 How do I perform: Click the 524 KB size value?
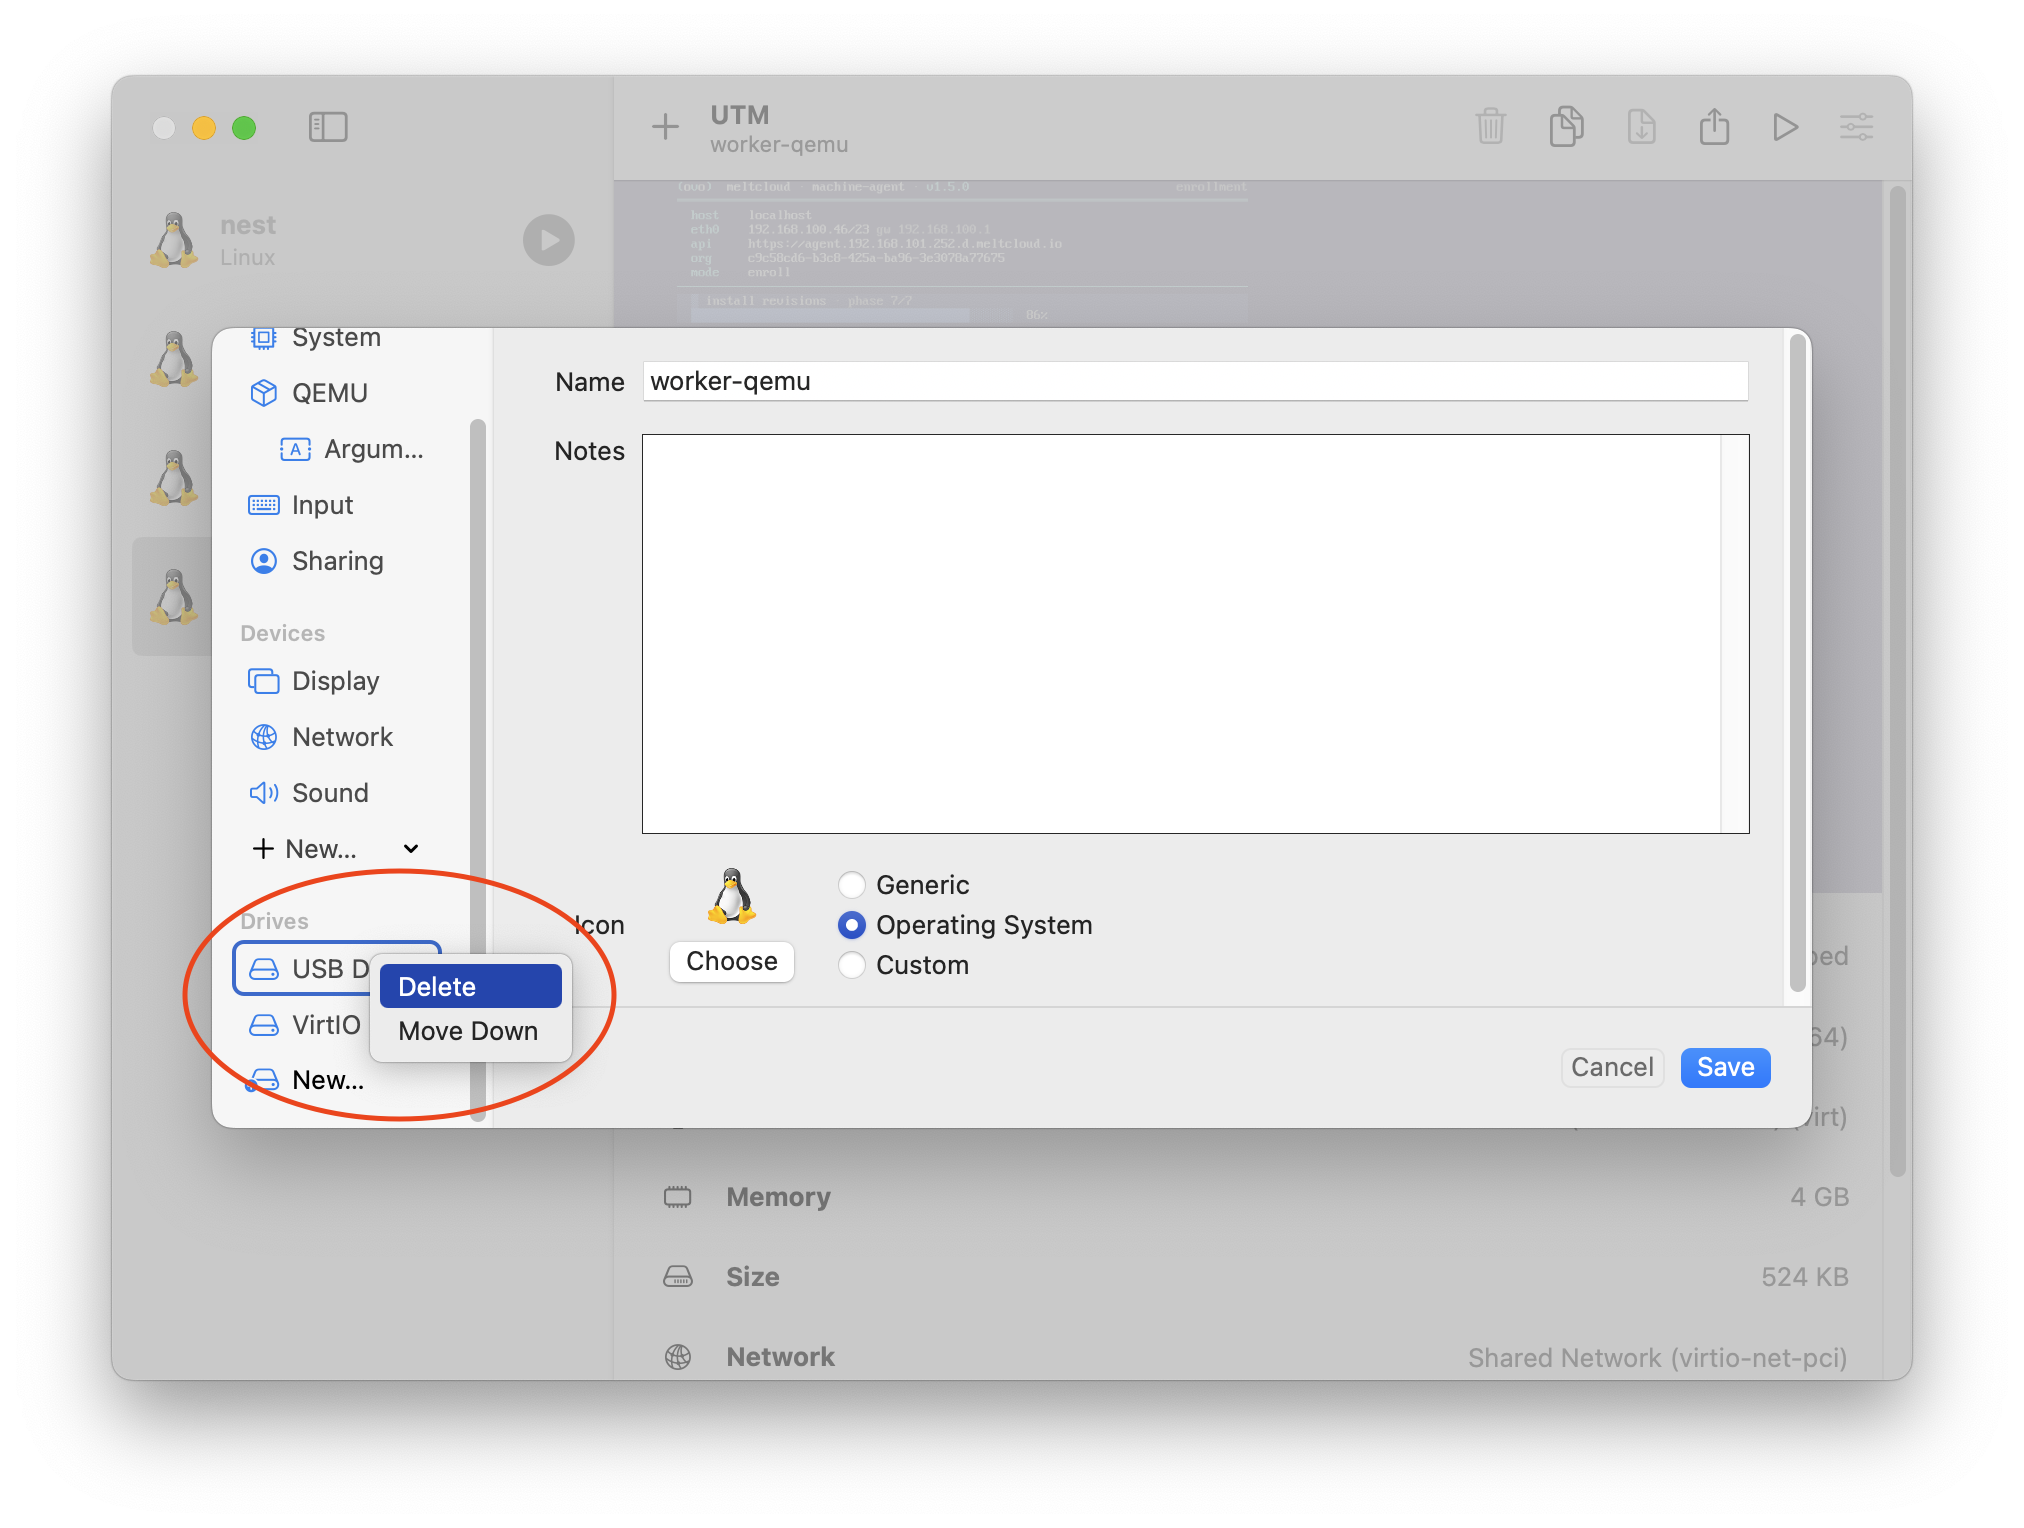click(1804, 1277)
